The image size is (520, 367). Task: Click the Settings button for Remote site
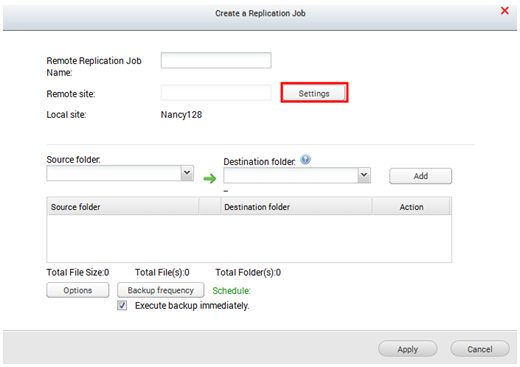pos(314,93)
